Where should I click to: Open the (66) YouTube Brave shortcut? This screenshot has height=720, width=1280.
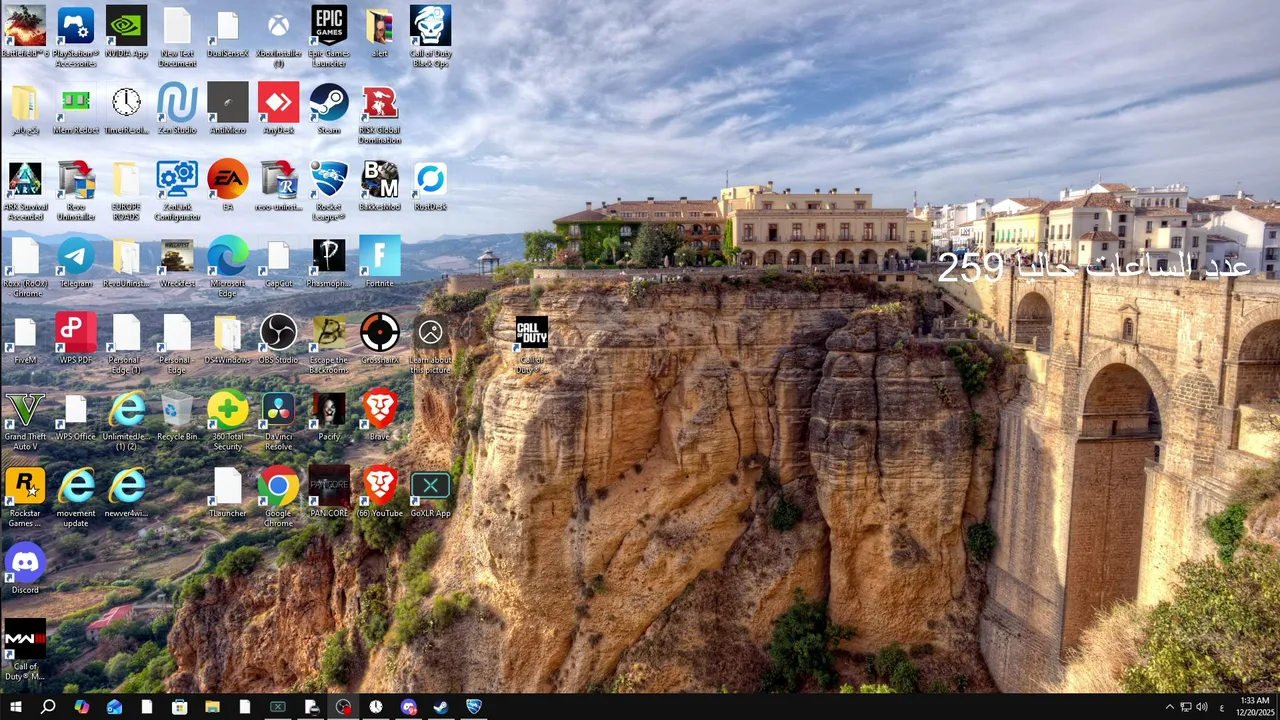pyautogui.click(x=380, y=493)
